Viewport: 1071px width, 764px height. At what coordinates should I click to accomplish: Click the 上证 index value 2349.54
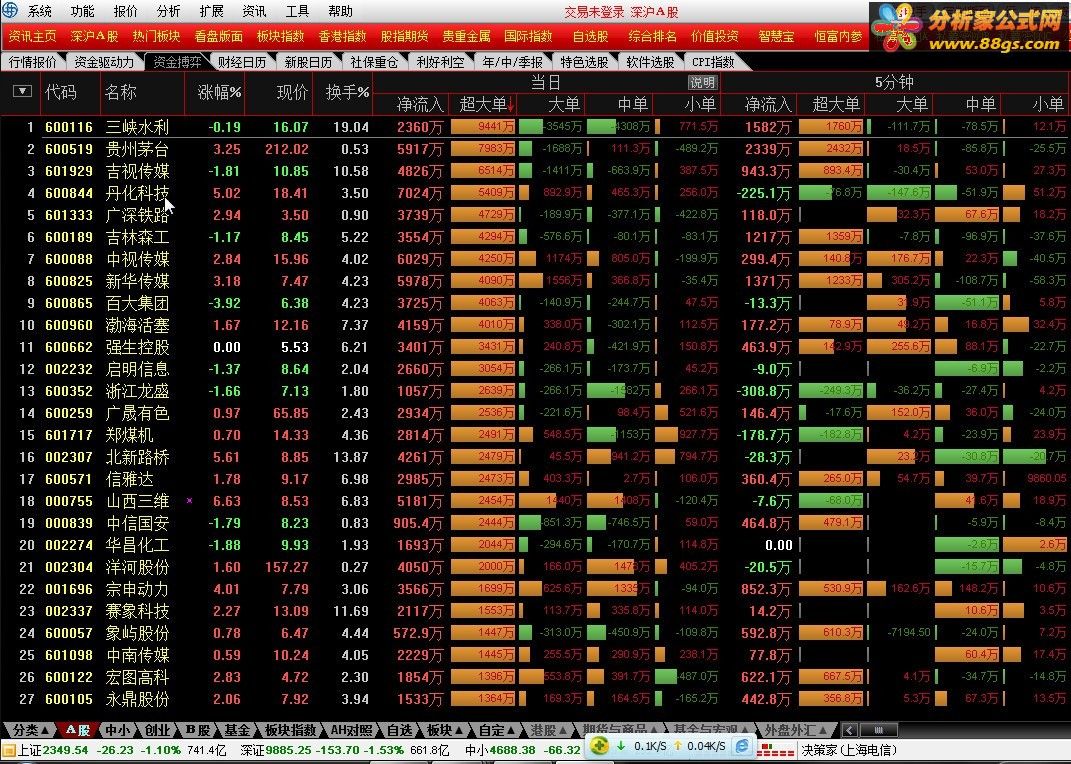(65, 750)
